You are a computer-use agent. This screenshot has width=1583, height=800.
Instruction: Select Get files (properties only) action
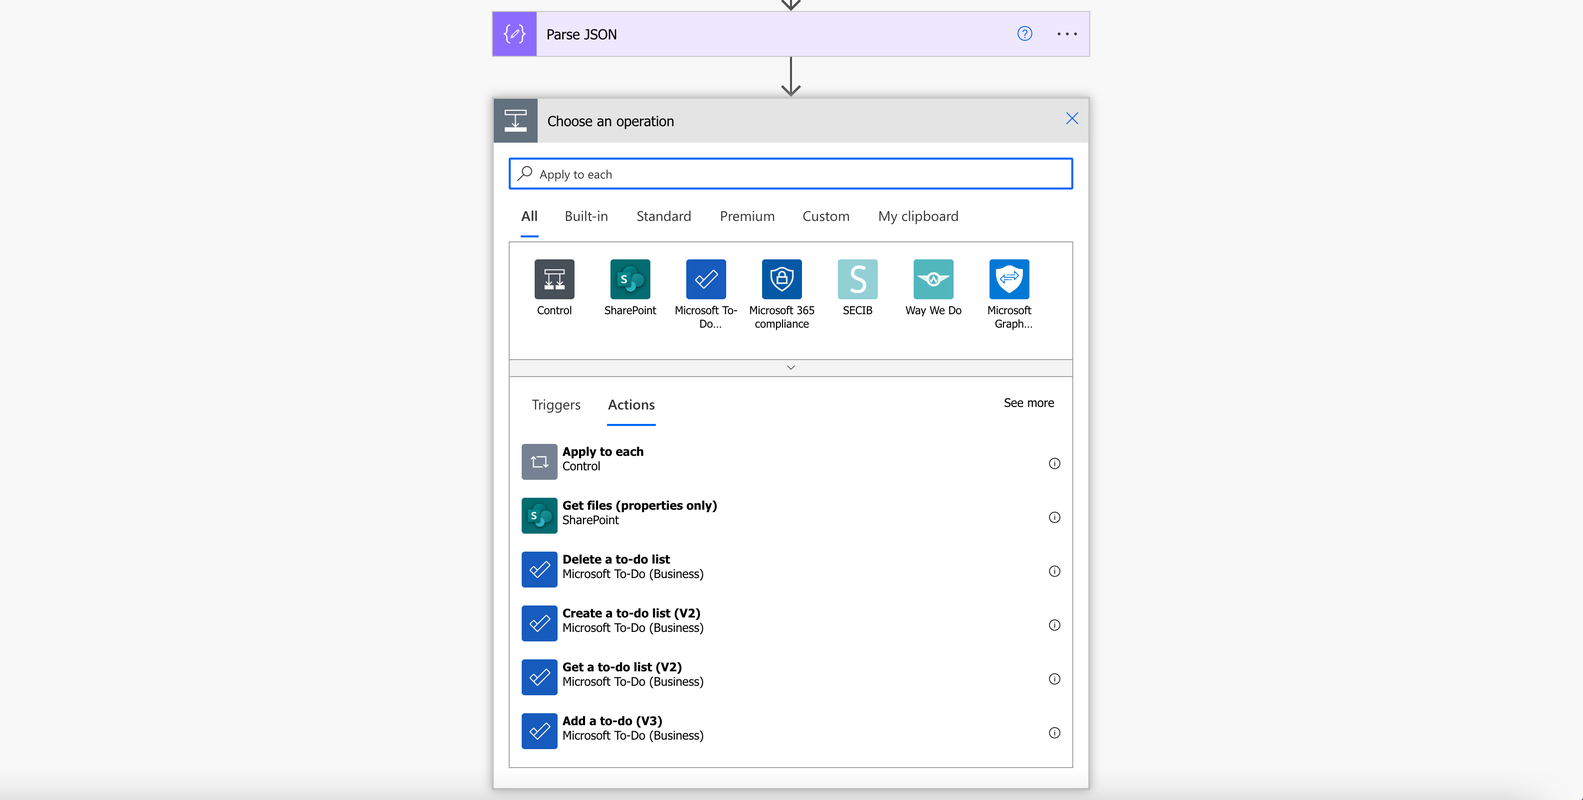[791, 514]
